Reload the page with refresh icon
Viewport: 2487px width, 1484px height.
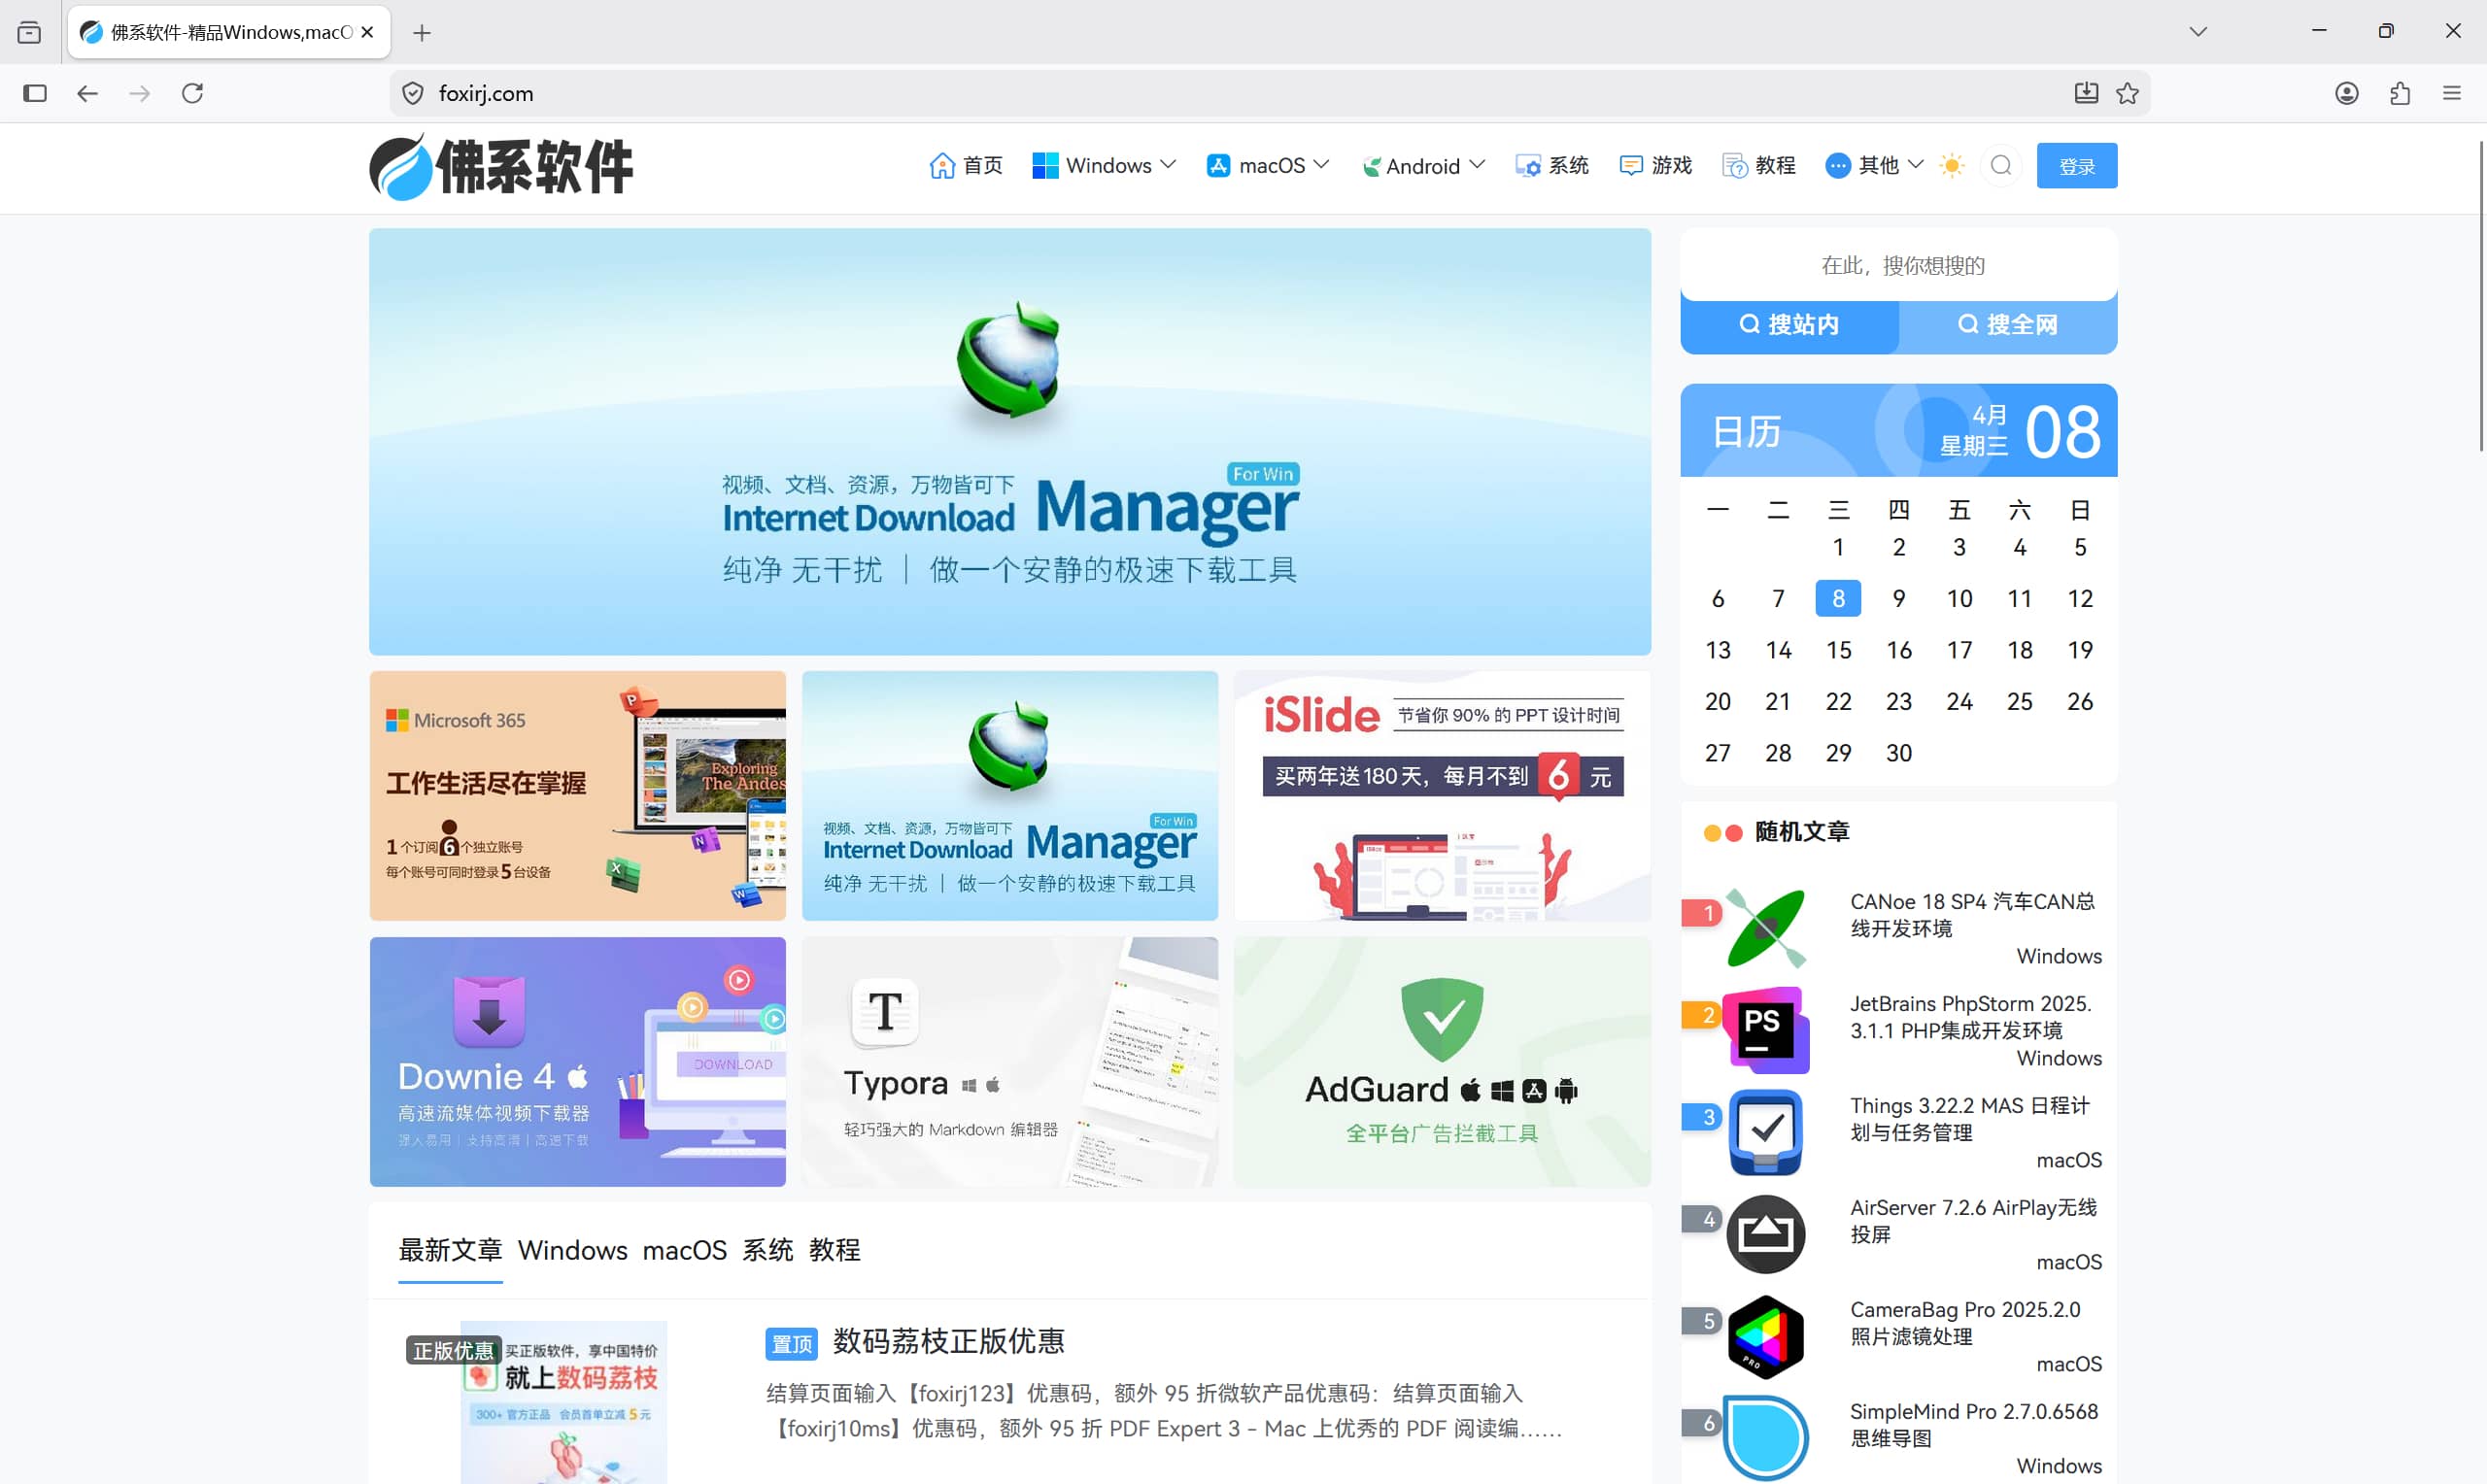click(192, 93)
